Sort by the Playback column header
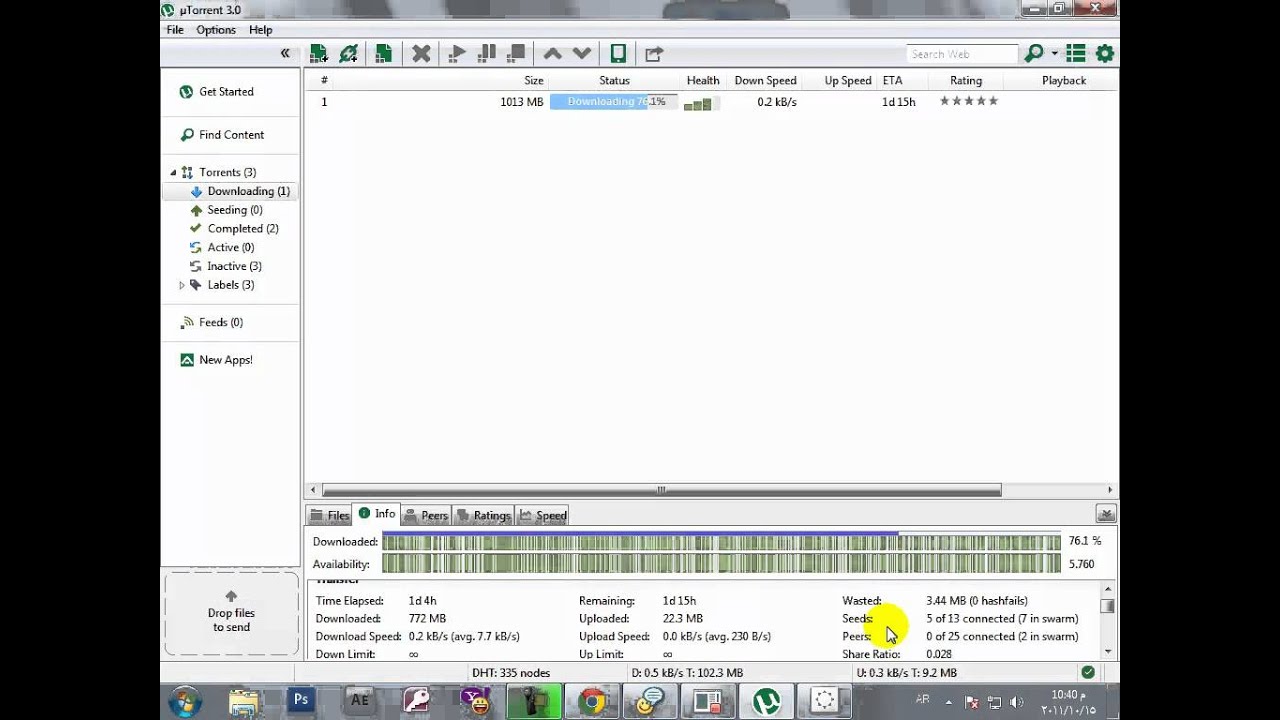The height and width of the screenshot is (720, 1280). click(1063, 80)
